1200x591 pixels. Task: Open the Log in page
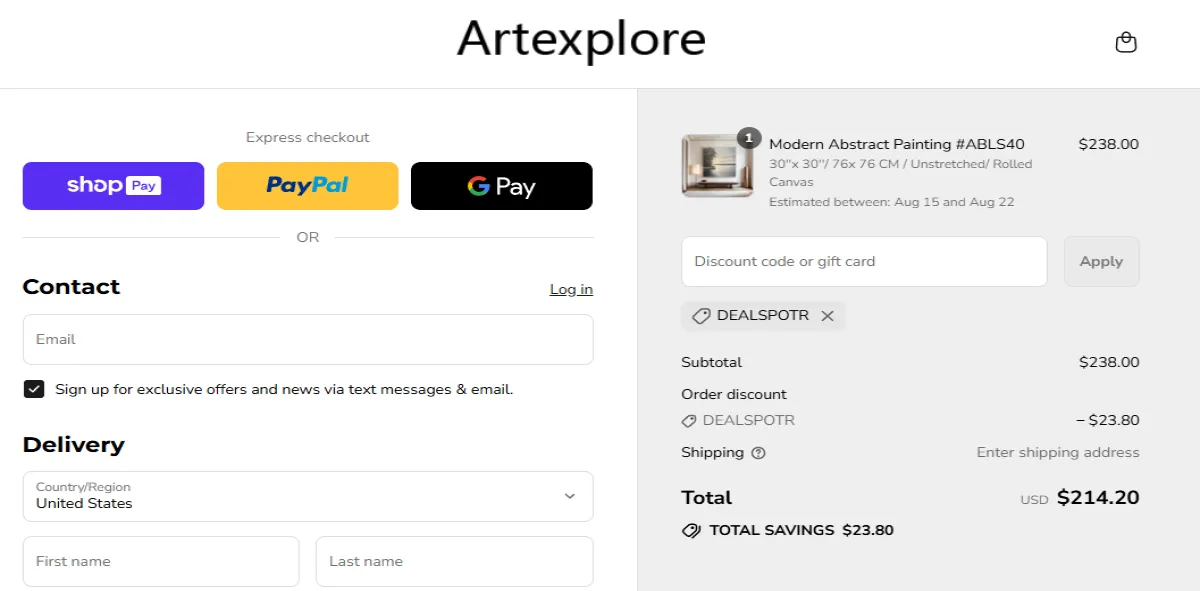pyautogui.click(x=571, y=289)
